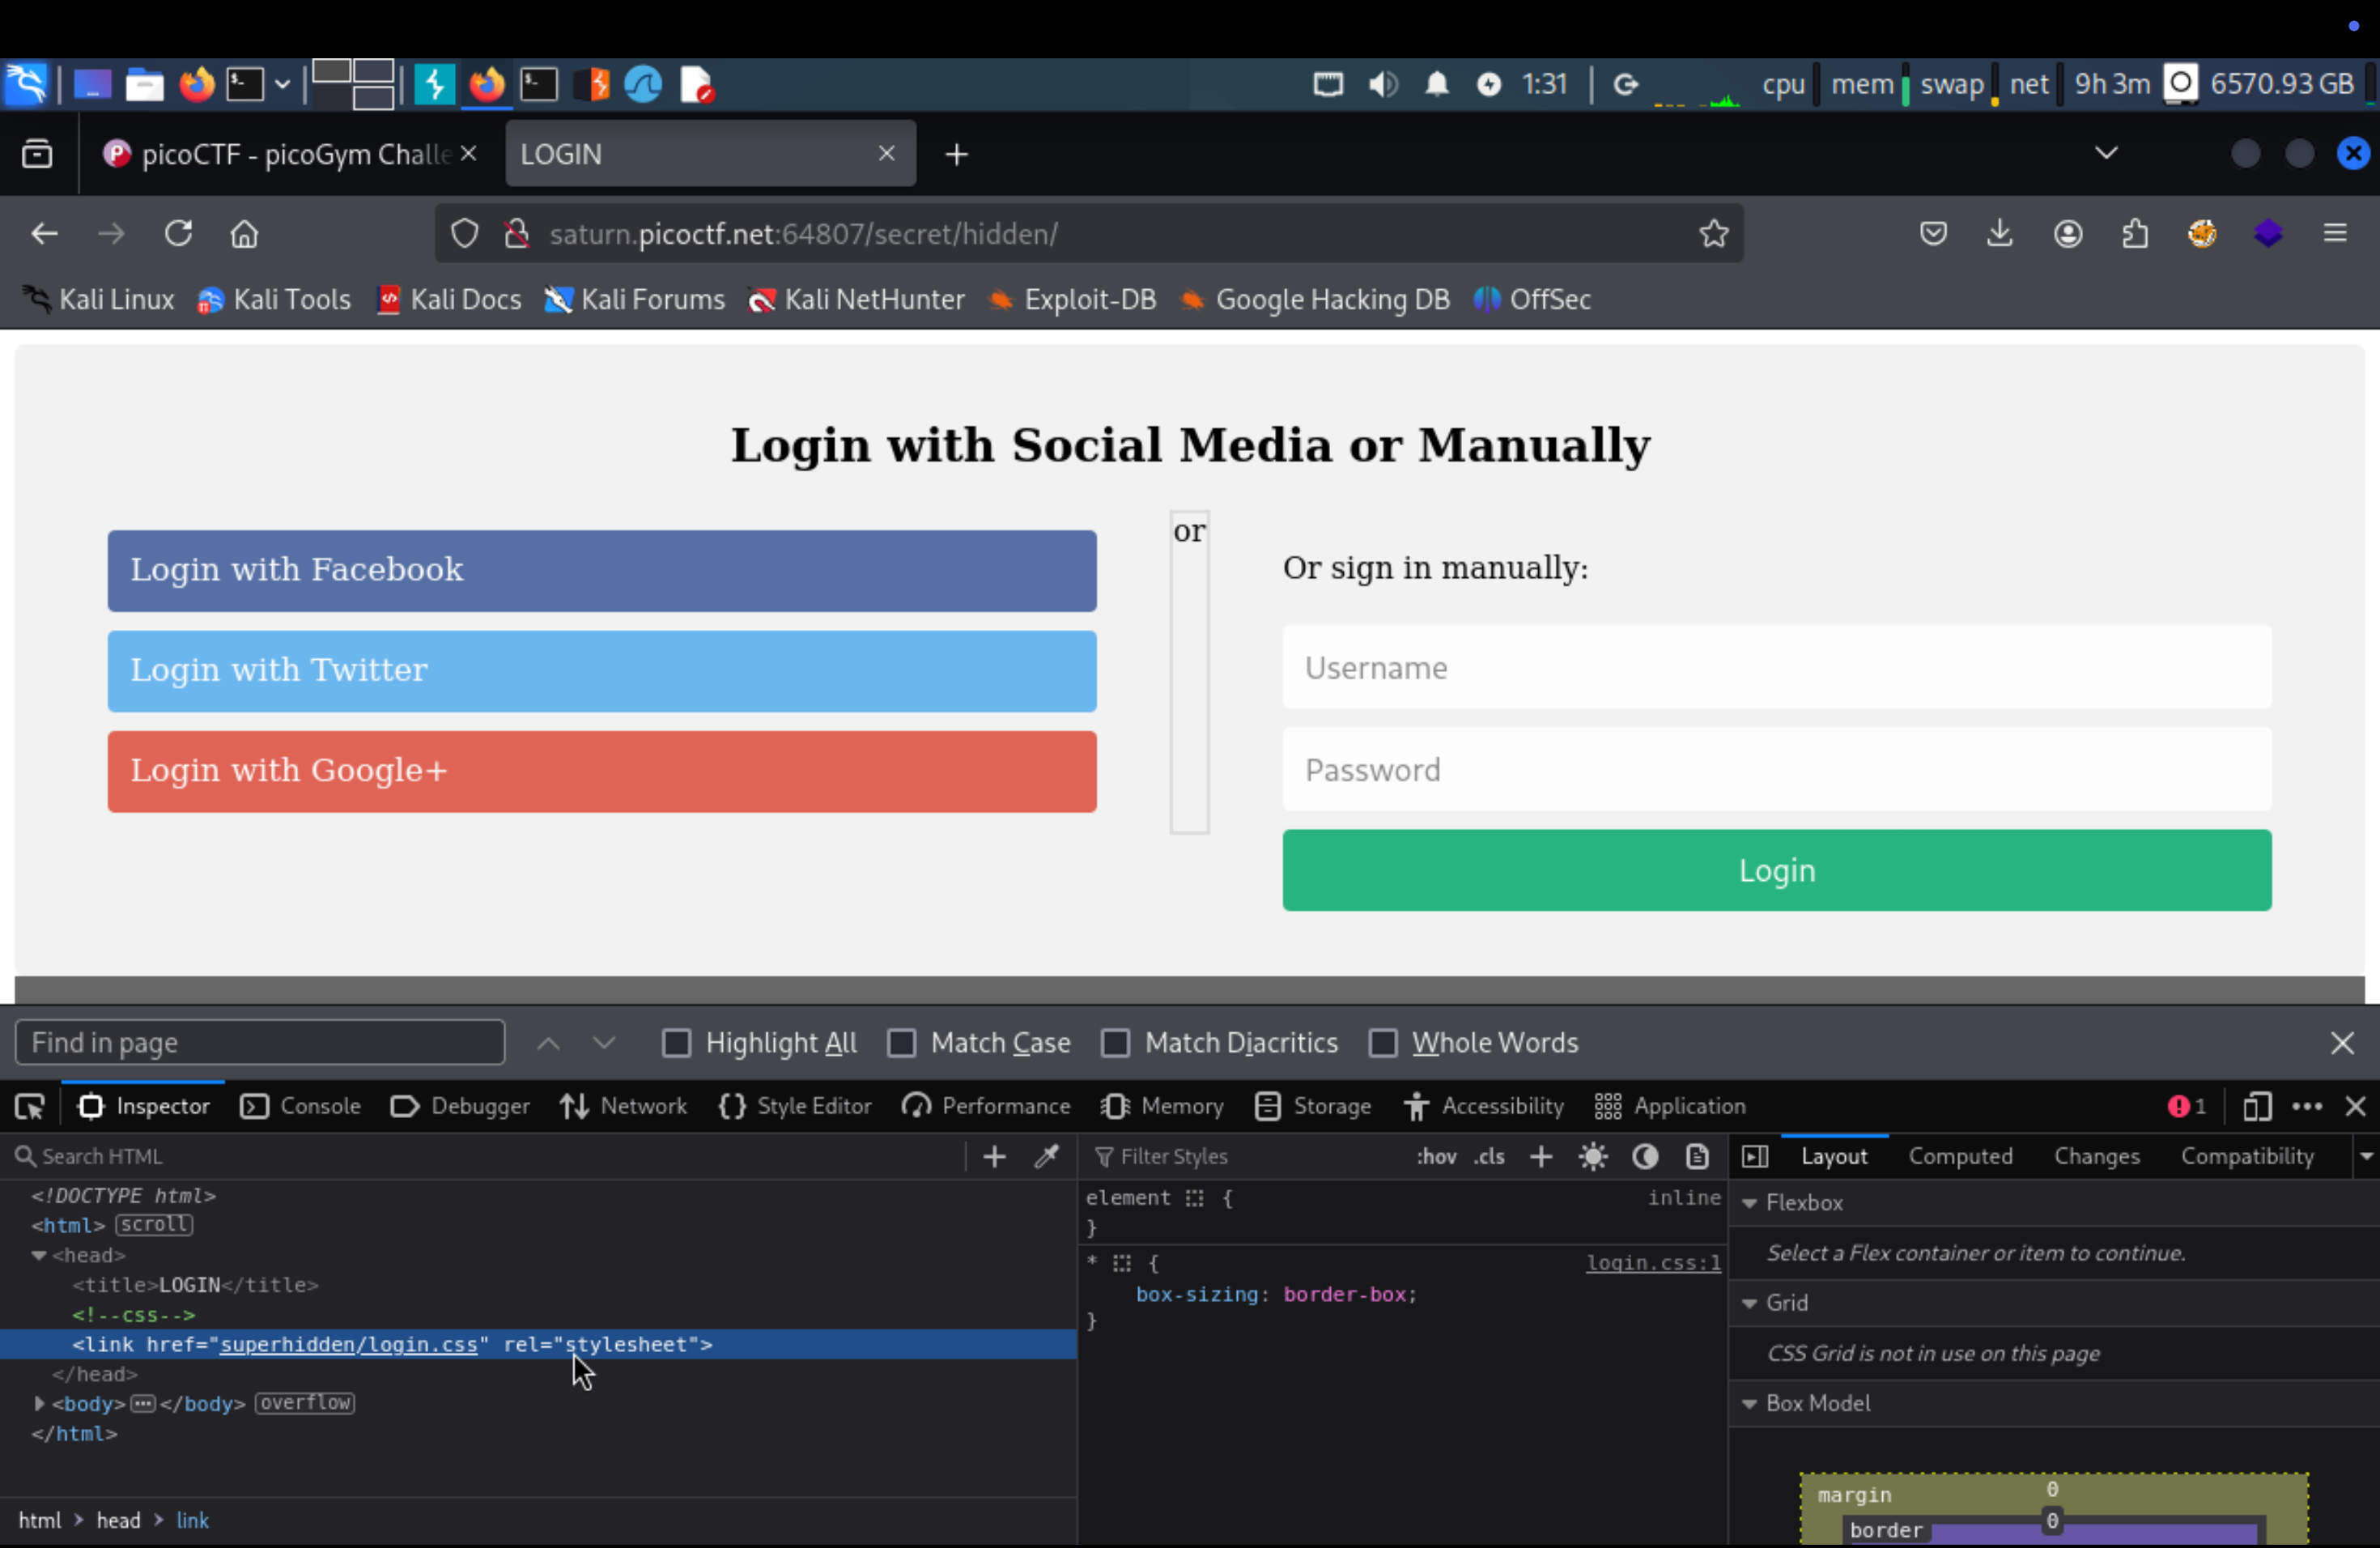Click the red error count badge
2380x1548 pixels.
click(x=2186, y=1106)
